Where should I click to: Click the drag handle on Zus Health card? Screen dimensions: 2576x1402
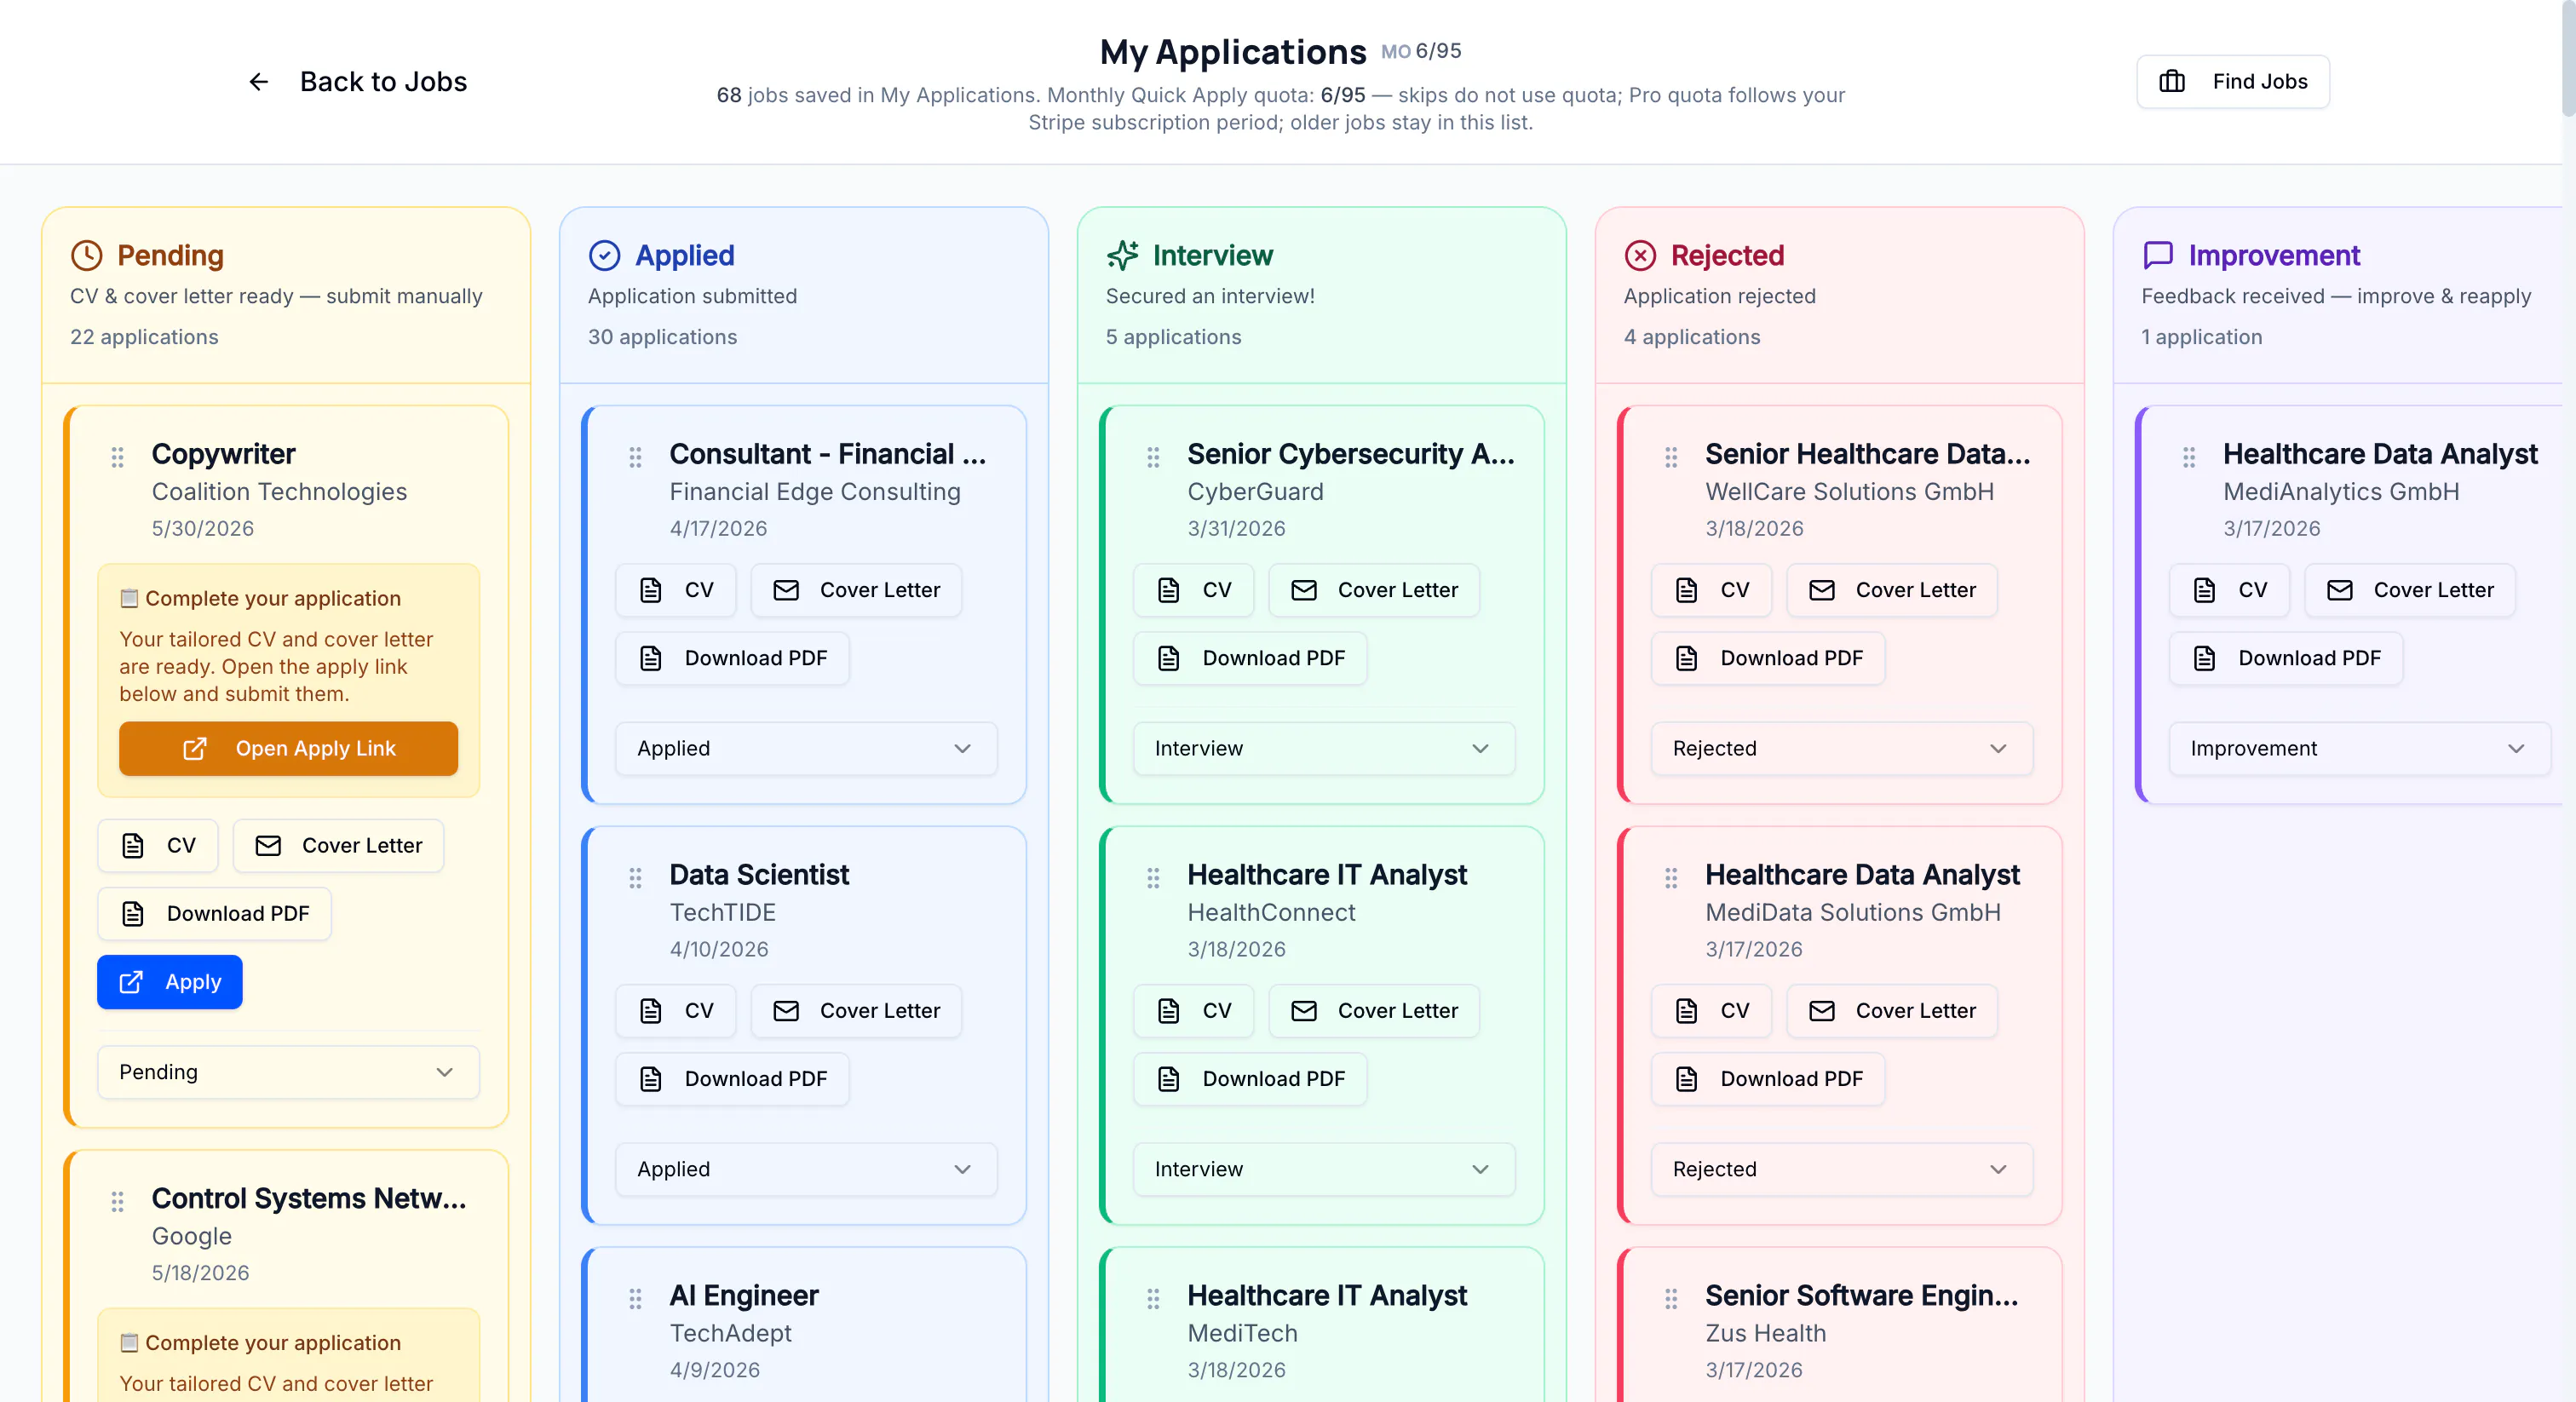[x=1672, y=1299]
